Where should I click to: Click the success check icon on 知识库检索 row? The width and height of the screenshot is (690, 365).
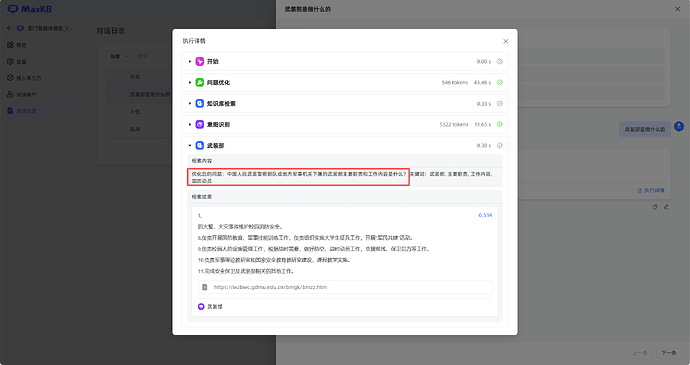pyautogui.click(x=499, y=103)
